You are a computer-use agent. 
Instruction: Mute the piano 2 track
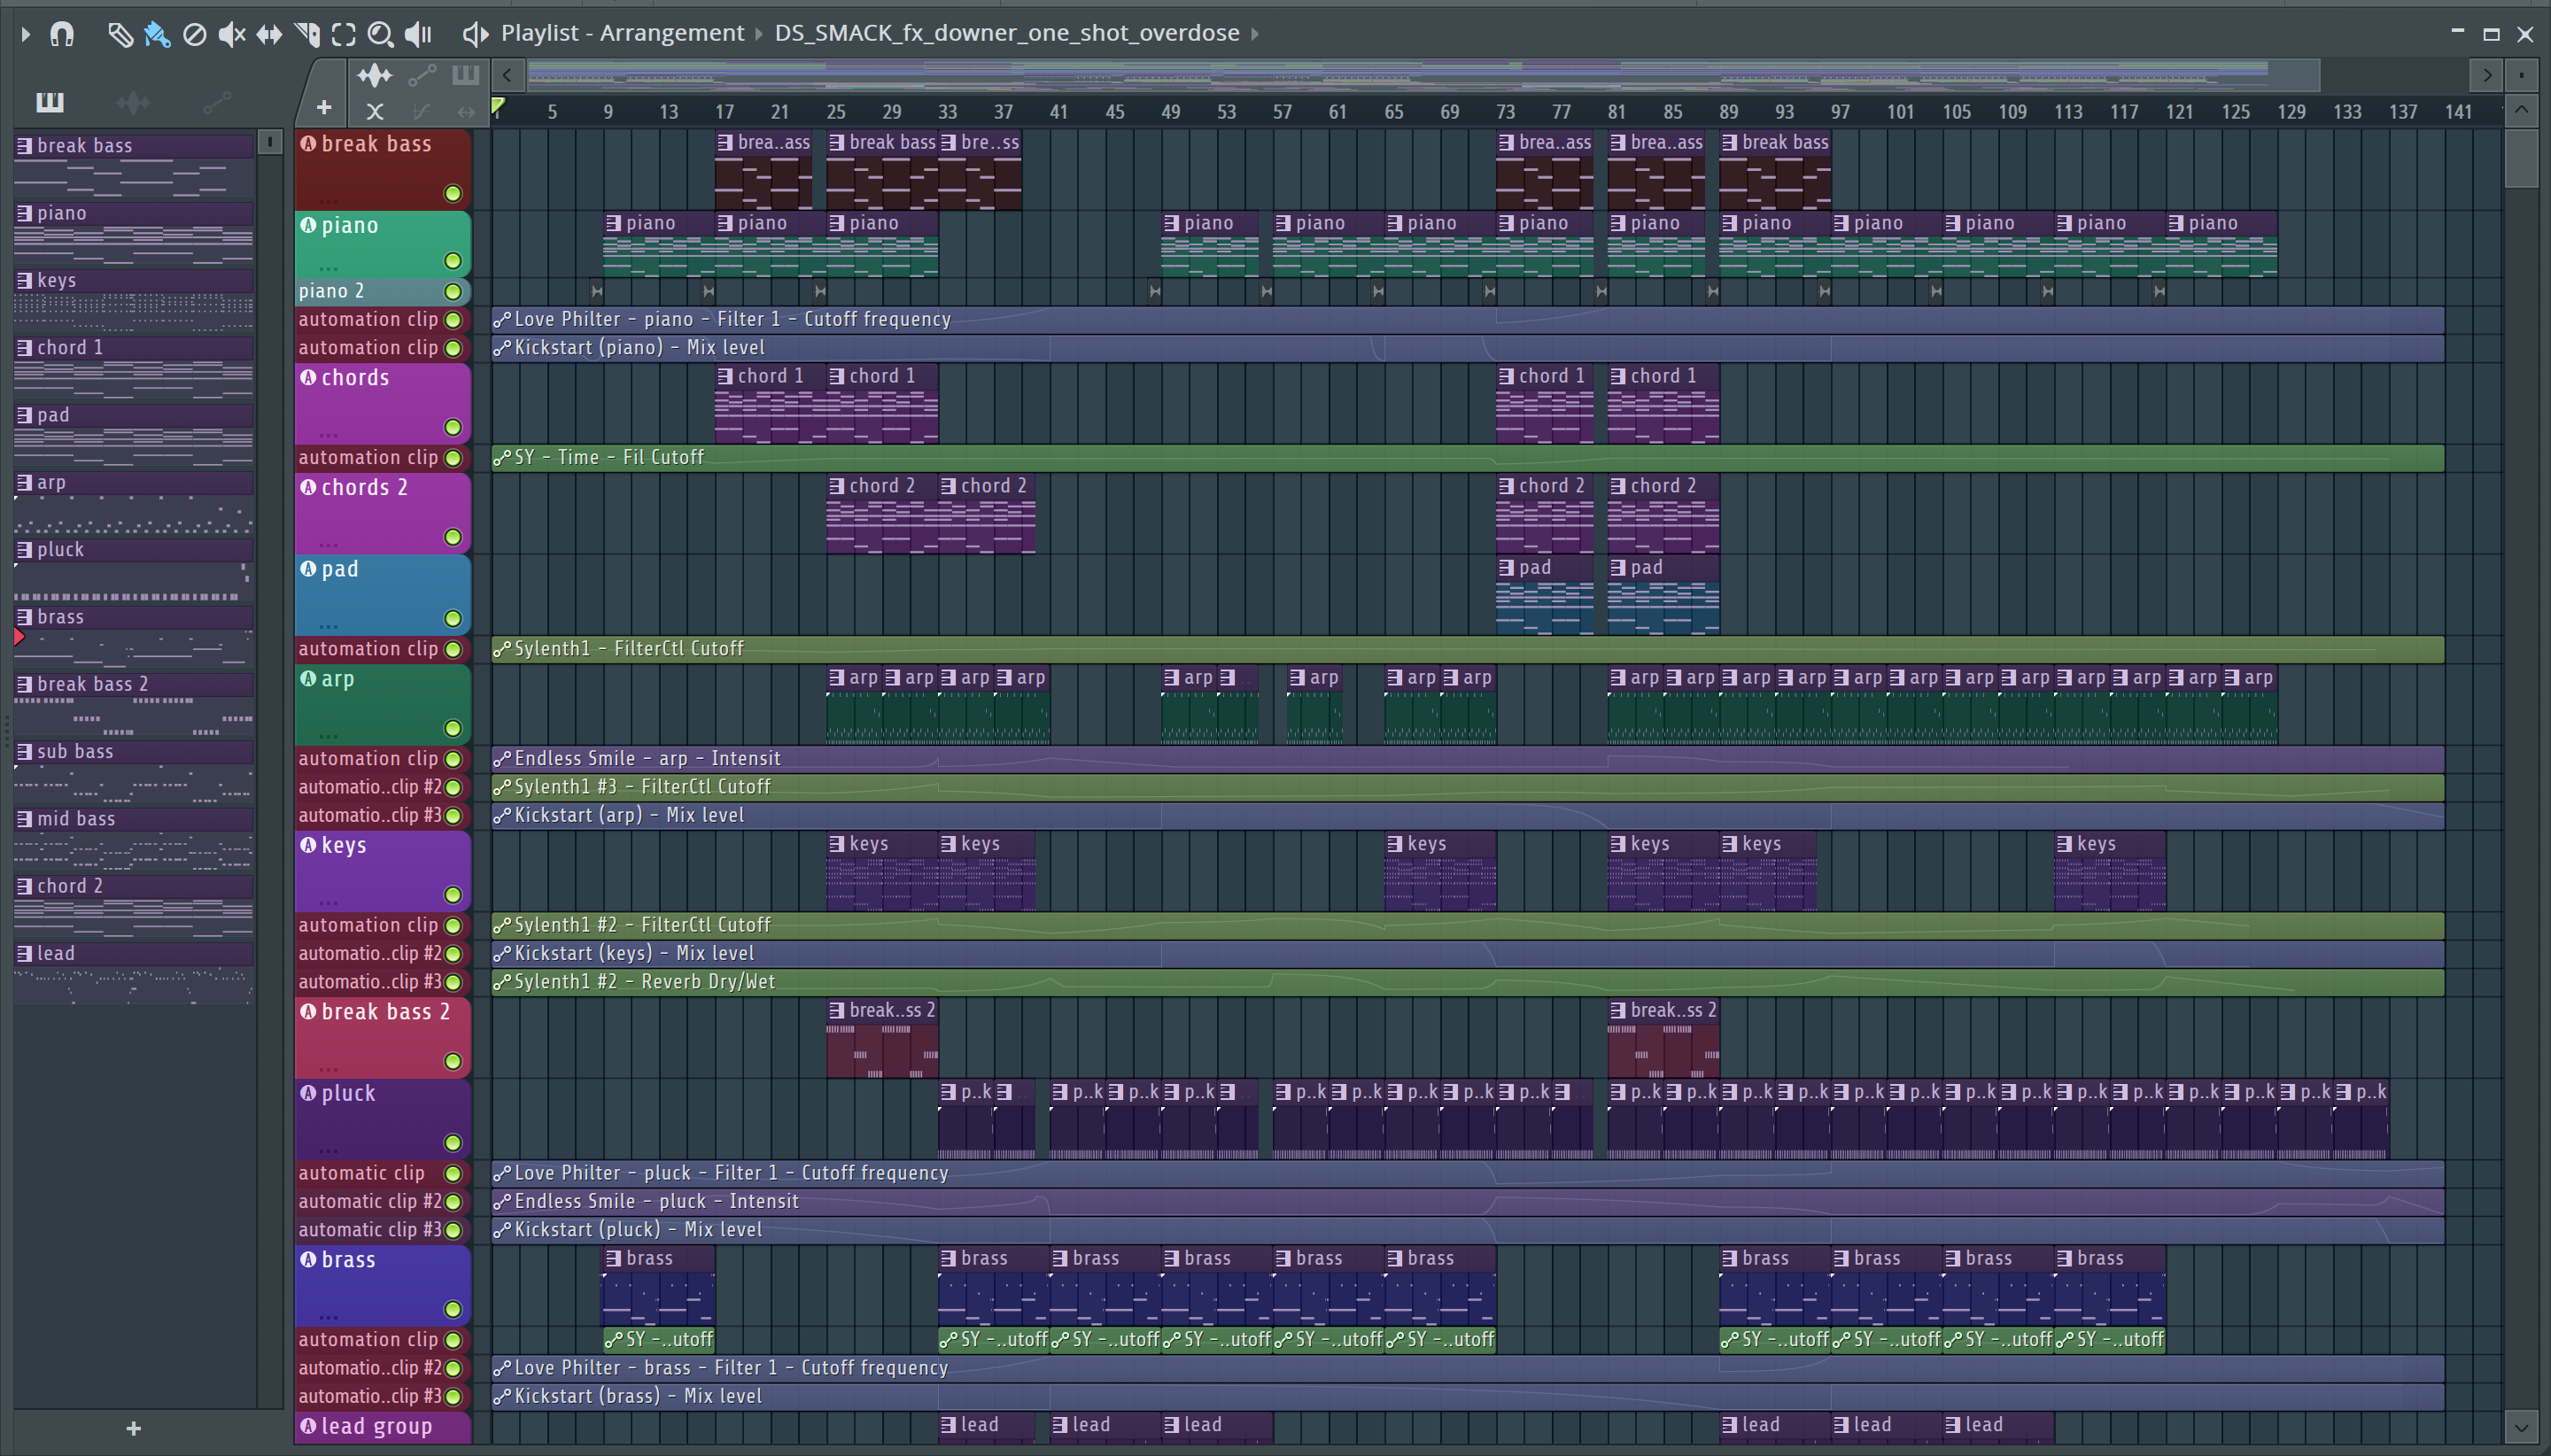453,291
